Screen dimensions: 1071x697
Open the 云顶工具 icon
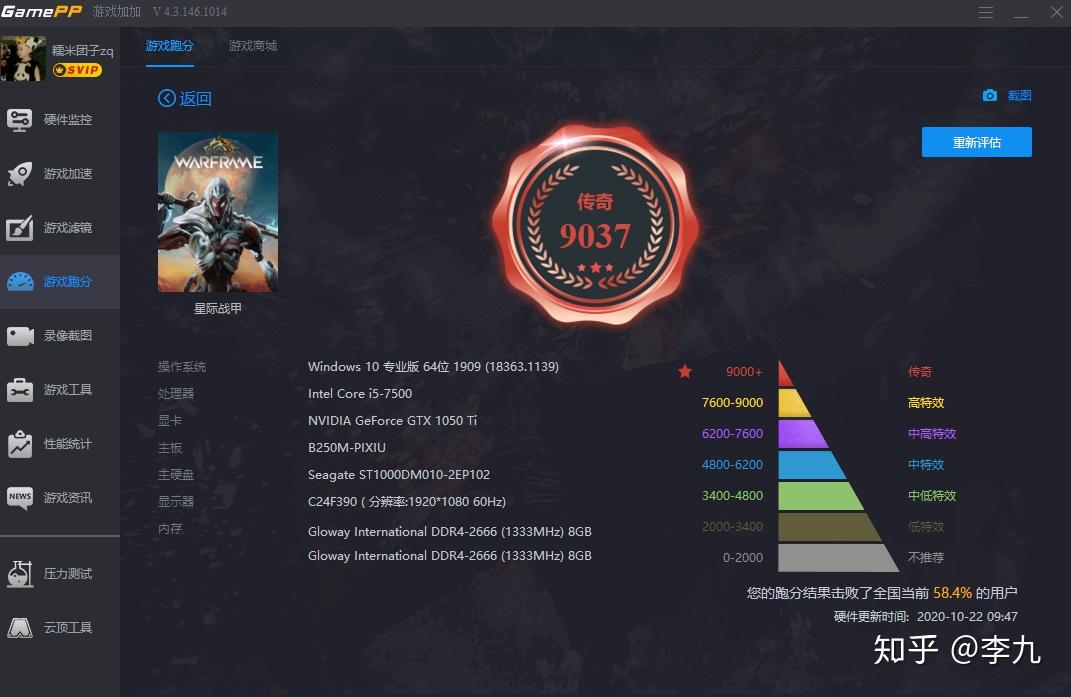(20, 627)
